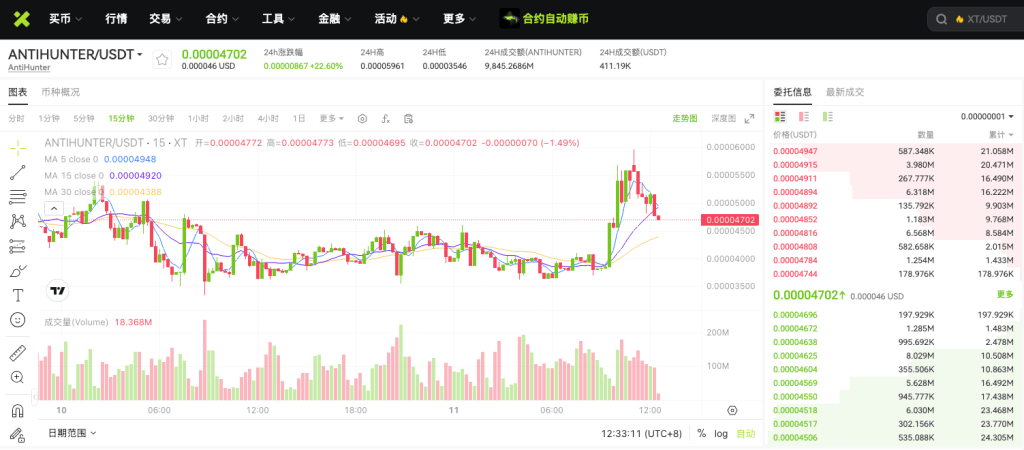Open the horizontal lines Fibonacci tool
Viewport: 1024px width, 450px height.
pyautogui.click(x=18, y=197)
